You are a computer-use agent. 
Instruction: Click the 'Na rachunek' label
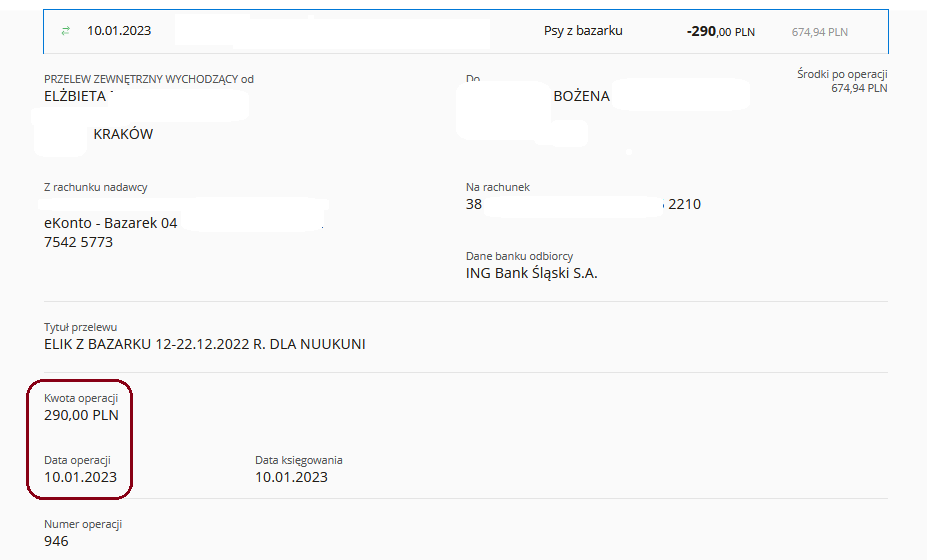pos(497,187)
